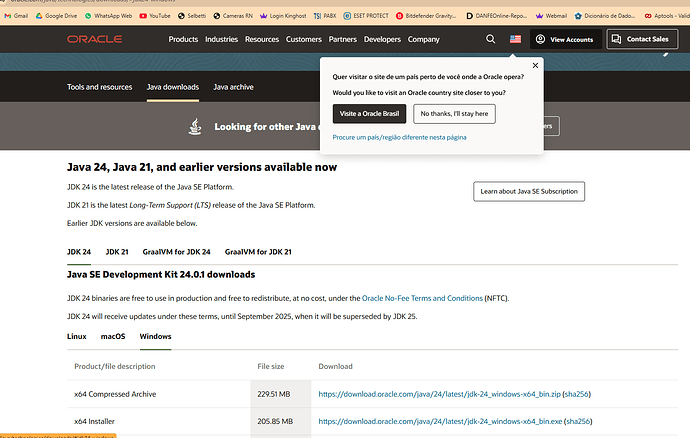Switch to GraalVM for JDK 21 tab

pyautogui.click(x=258, y=252)
